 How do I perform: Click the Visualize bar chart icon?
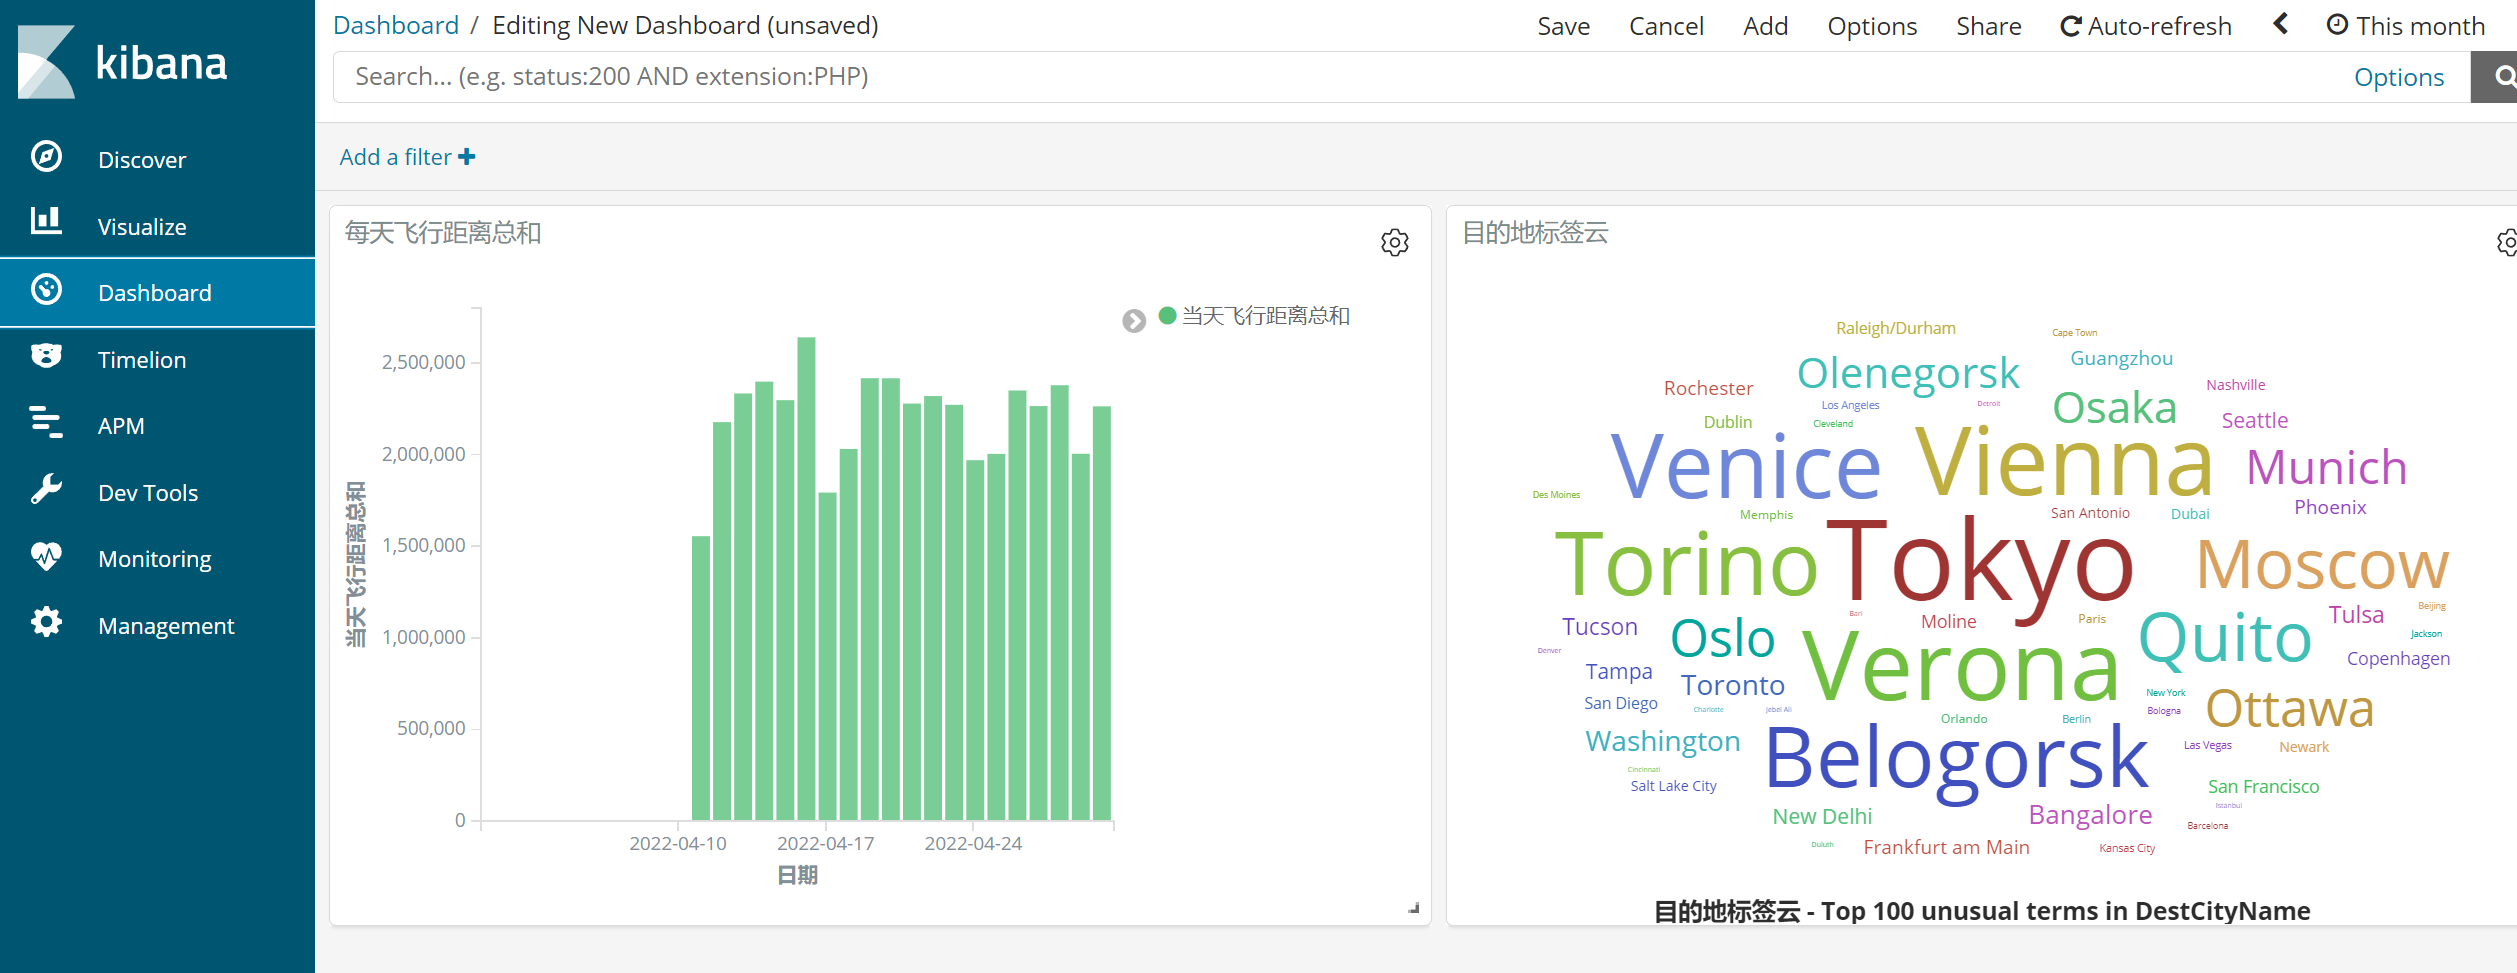tap(46, 222)
